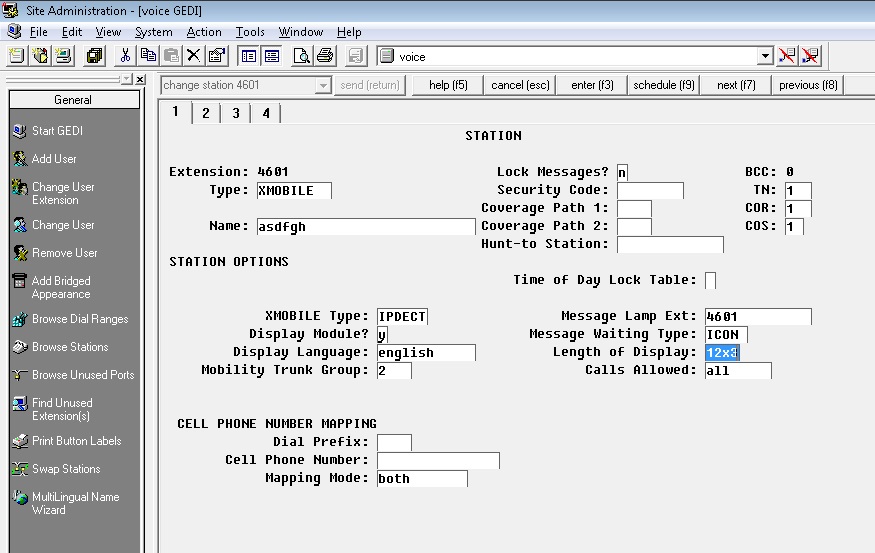Image resolution: width=875 pixels, height=553 pixels.
Task: Open the Window menu
Action: pyautogui.click(x=301, y=32)
